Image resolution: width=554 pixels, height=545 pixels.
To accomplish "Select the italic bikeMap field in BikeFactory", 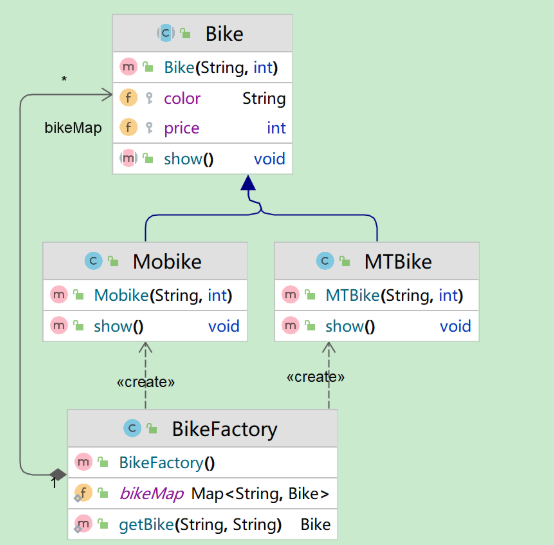I will coord(152,493).
